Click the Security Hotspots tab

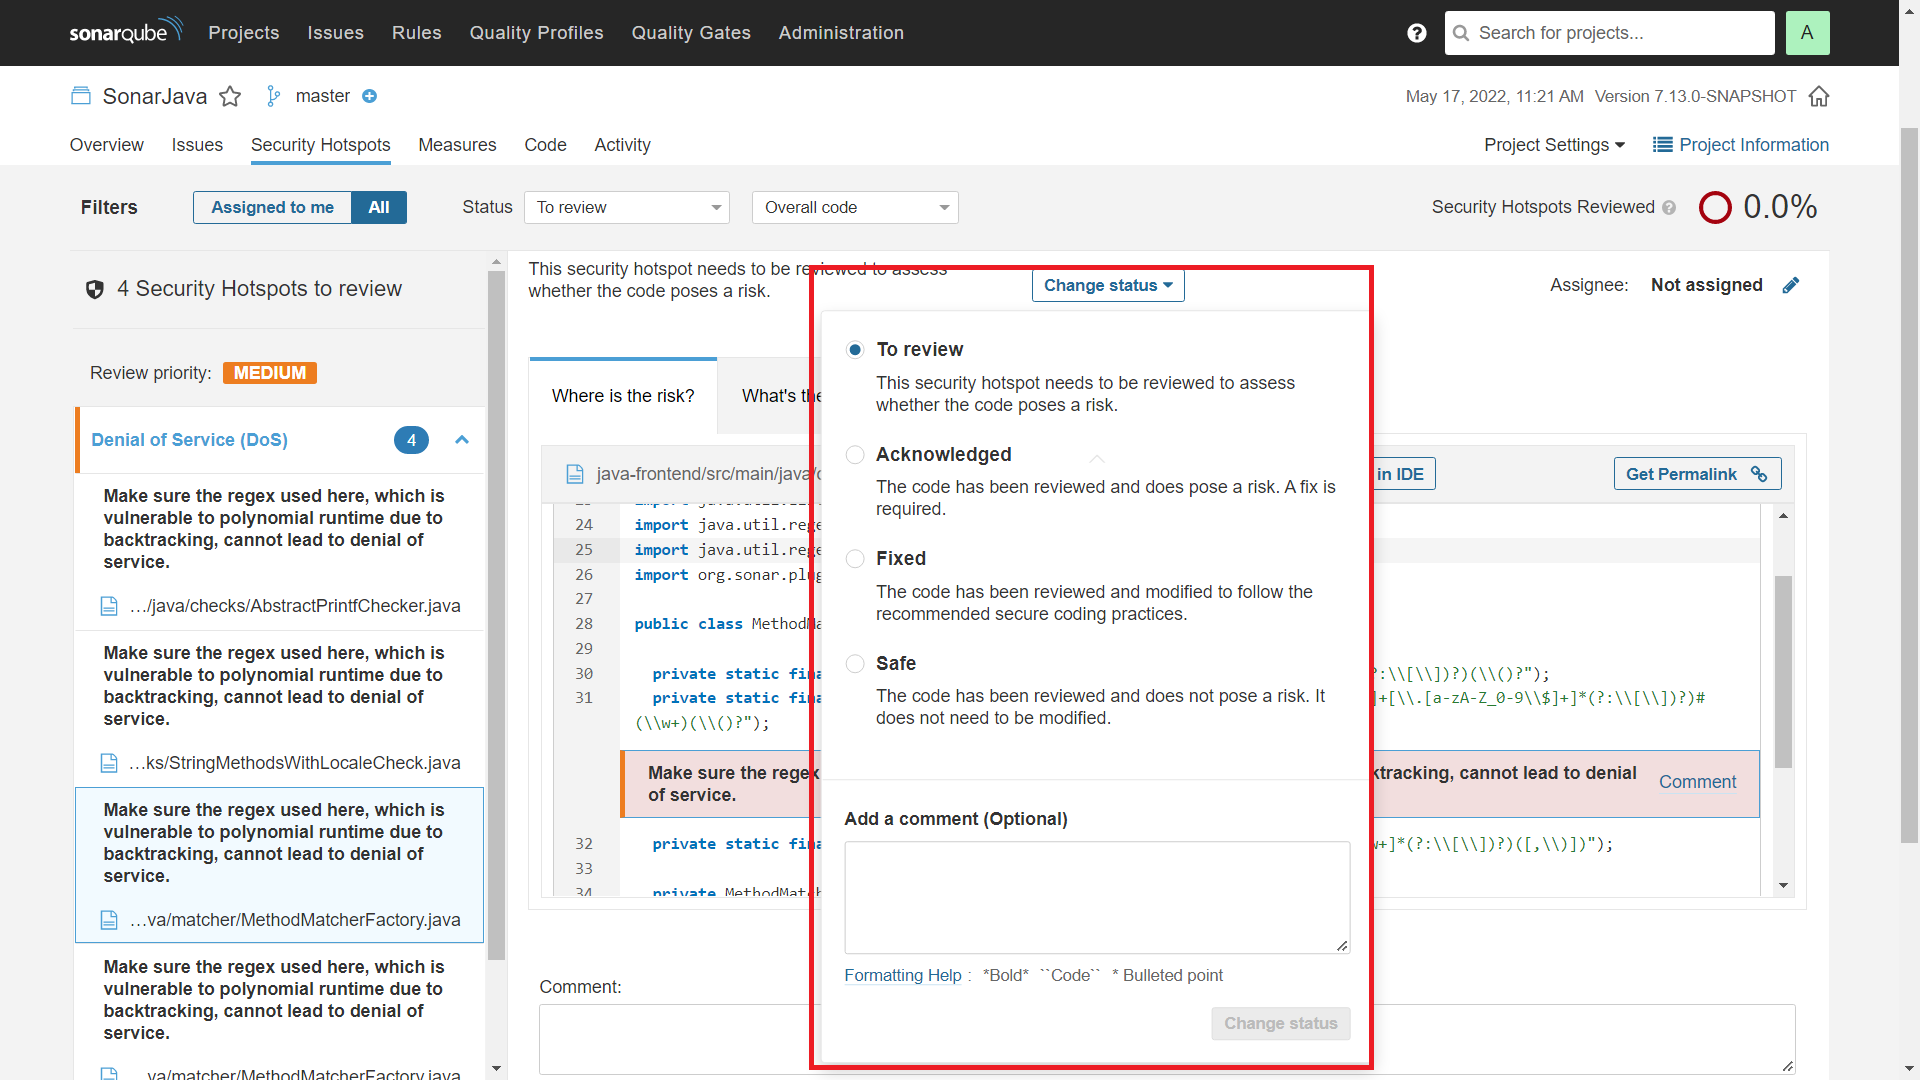pos(320,145)
